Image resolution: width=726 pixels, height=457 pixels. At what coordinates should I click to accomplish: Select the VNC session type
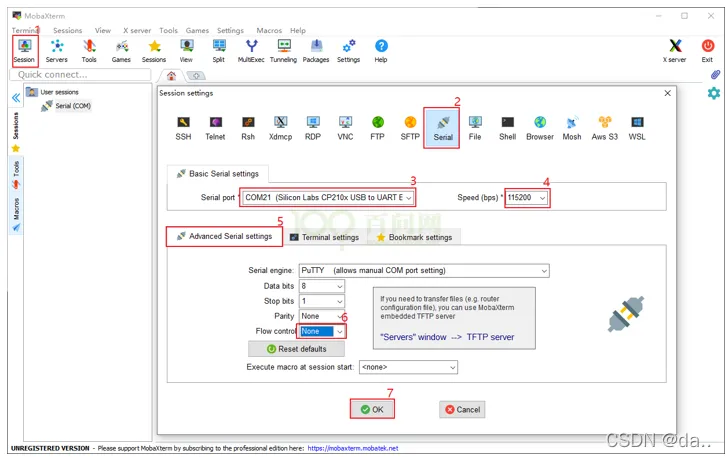345,128
